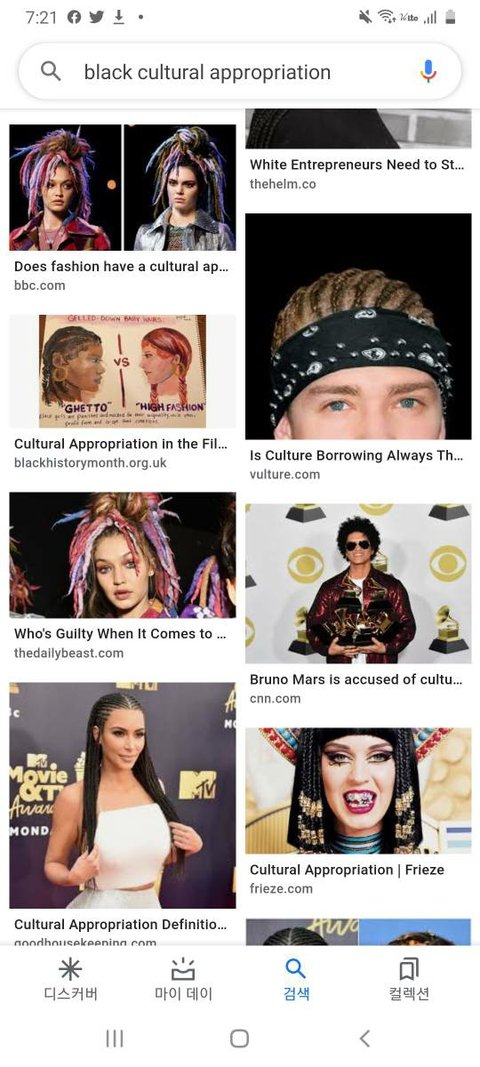Tap the recent apps navigation button

click(114, 1038)
